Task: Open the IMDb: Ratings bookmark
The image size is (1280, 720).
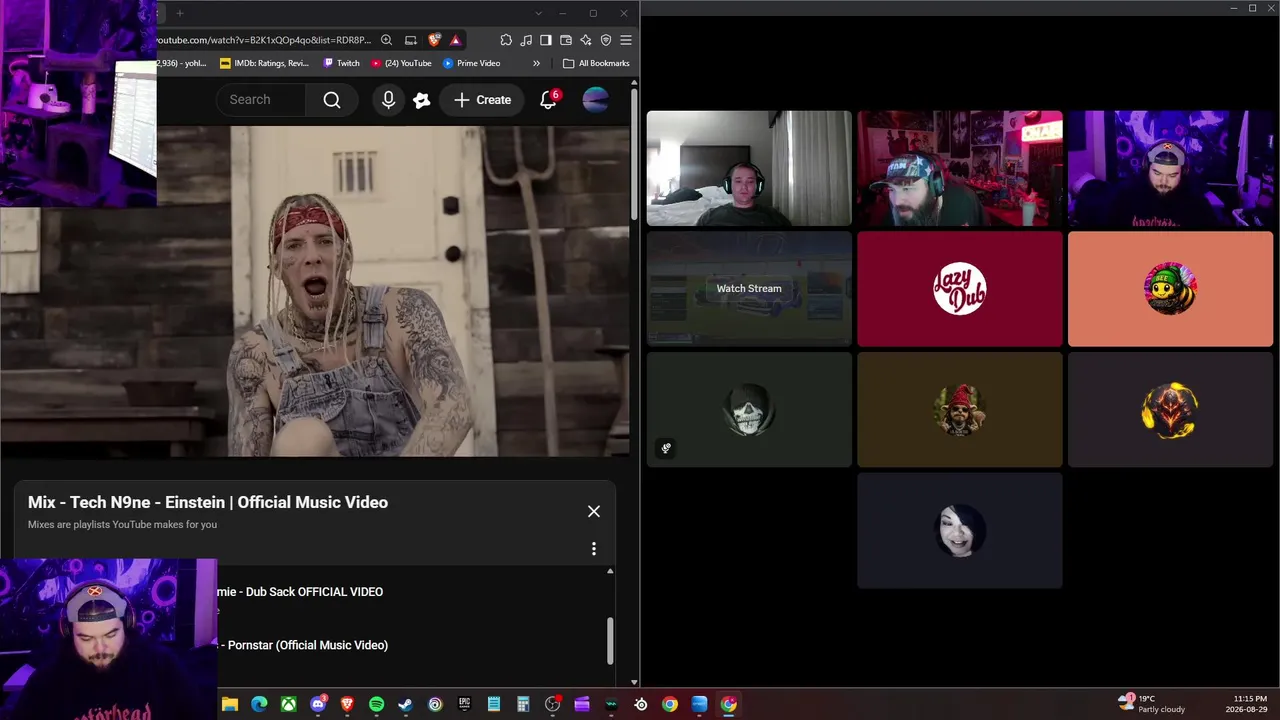Action: [x=265, y=63]
